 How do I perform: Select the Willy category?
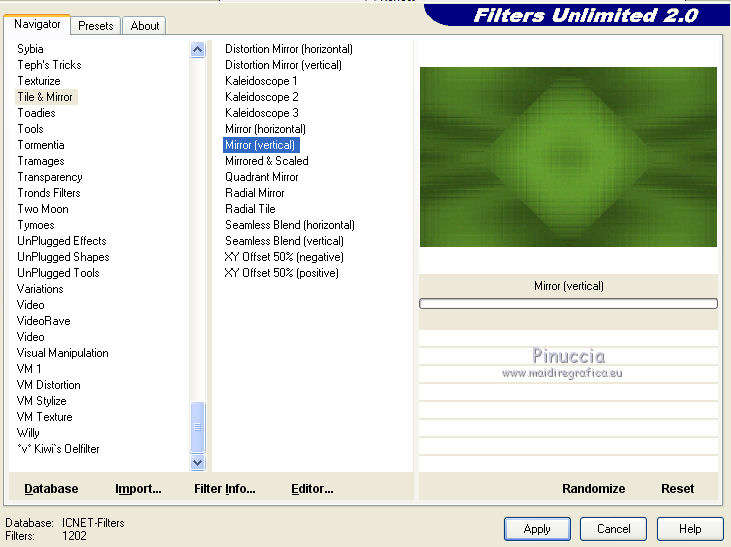click(x=28, y=433)
